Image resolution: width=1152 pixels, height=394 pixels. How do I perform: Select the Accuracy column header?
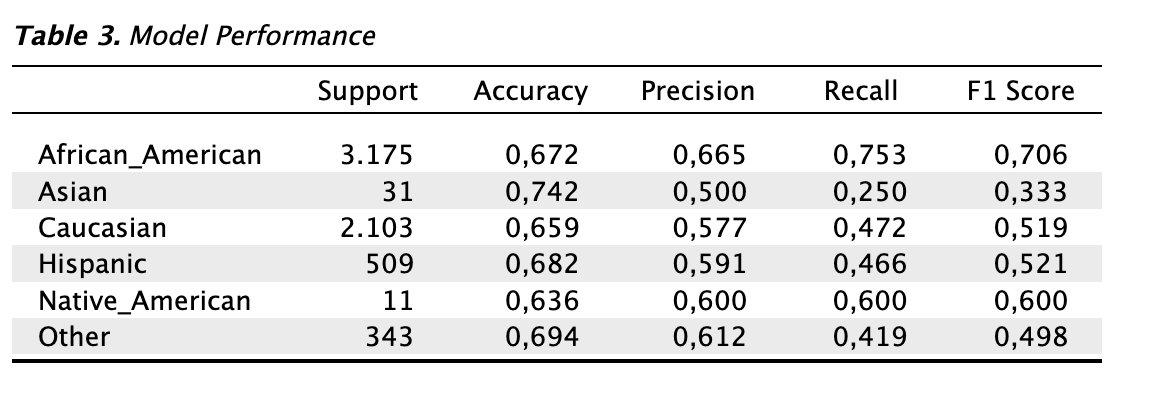point(530,92)
